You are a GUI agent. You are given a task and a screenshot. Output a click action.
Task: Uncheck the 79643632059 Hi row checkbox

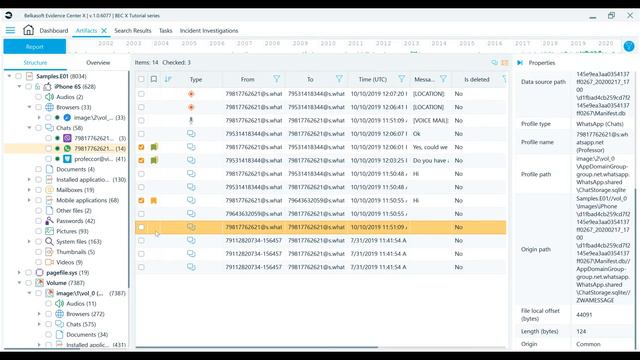(x=141, y=200)
